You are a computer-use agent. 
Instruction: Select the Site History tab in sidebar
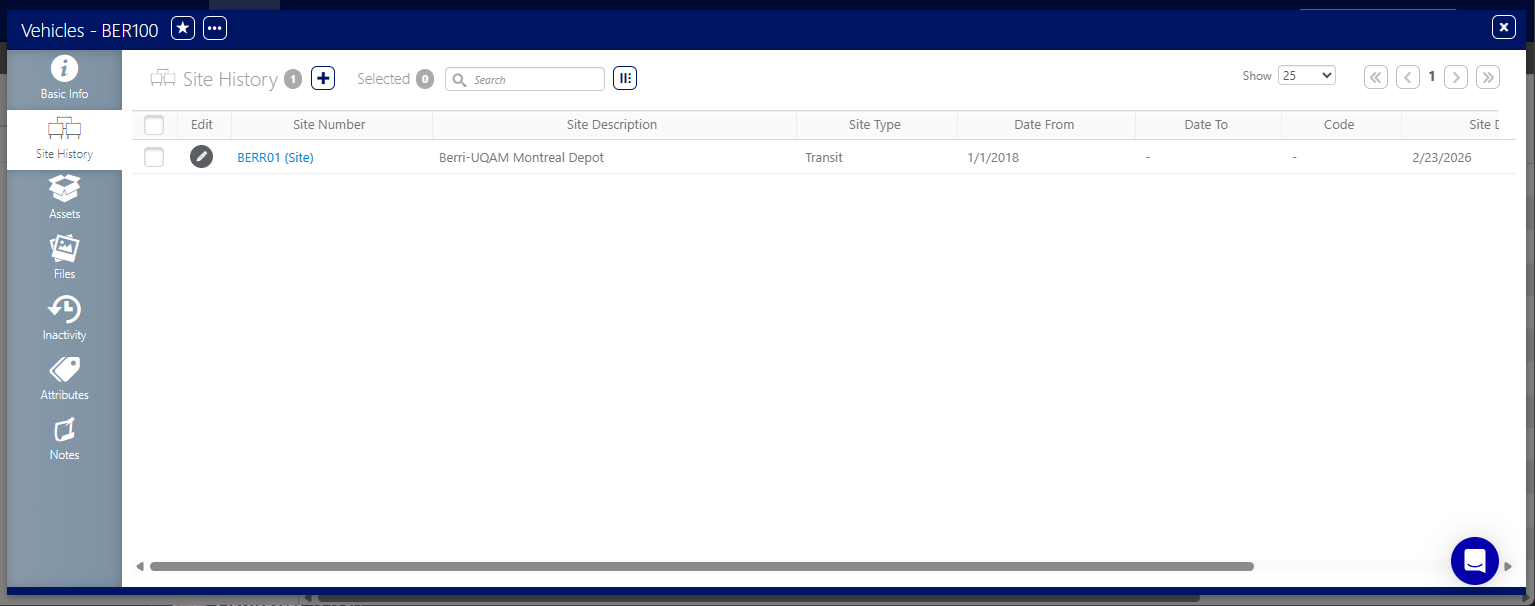64,139
